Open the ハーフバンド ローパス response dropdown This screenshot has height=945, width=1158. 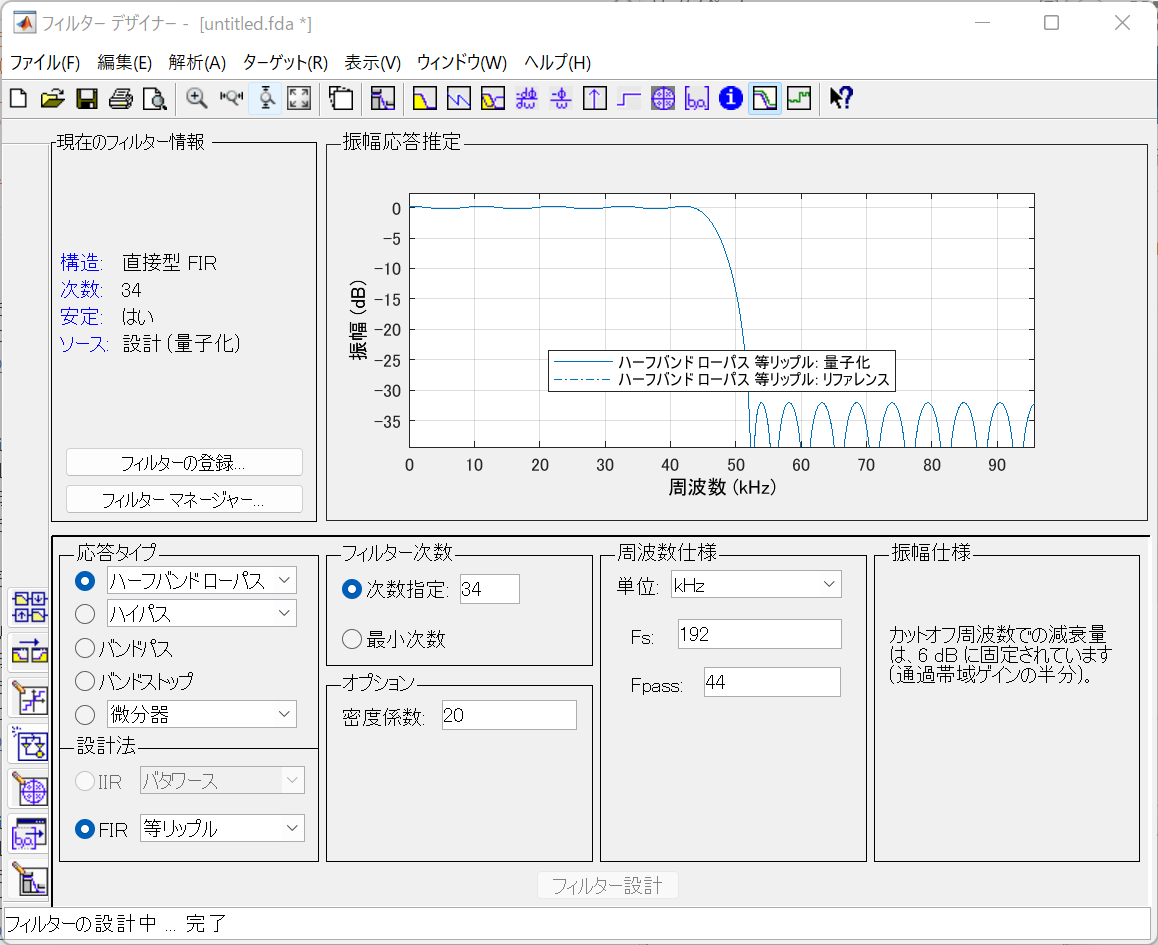click(201, 580)
